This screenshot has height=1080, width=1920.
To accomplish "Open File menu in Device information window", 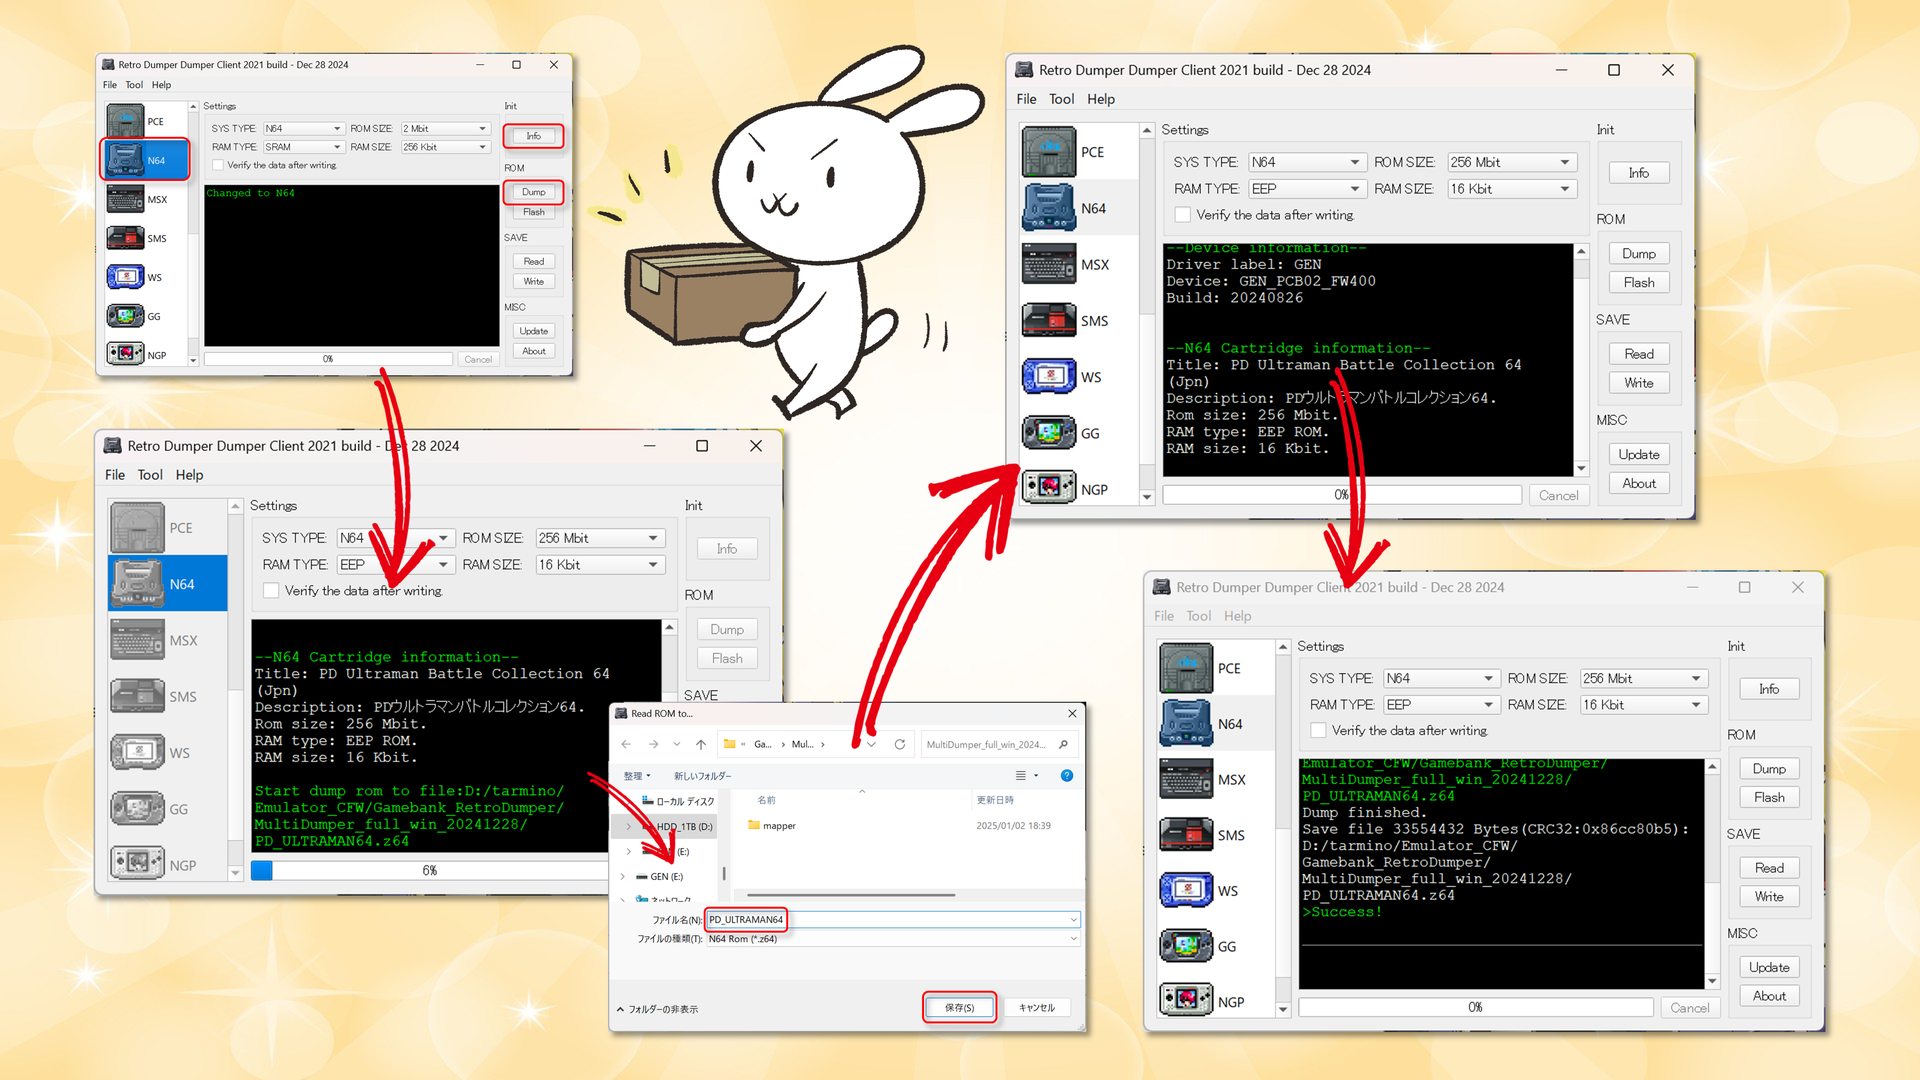I will [x=1026, y=99].
